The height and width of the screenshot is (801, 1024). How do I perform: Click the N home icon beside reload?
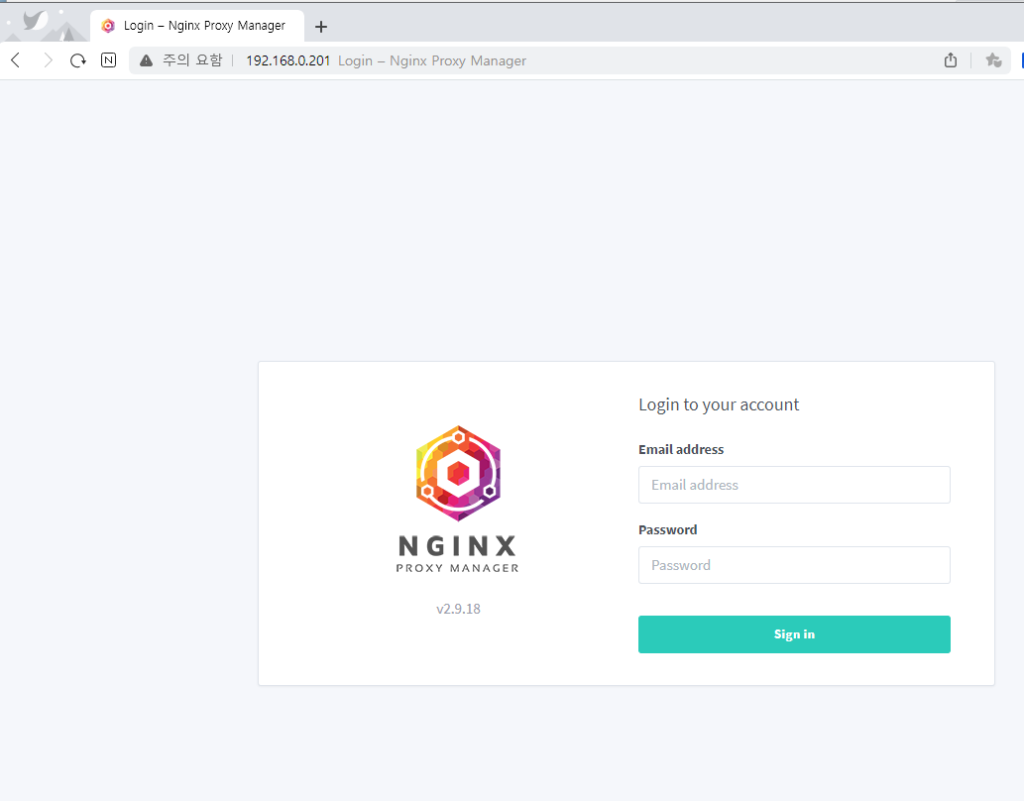click(108, 60)
